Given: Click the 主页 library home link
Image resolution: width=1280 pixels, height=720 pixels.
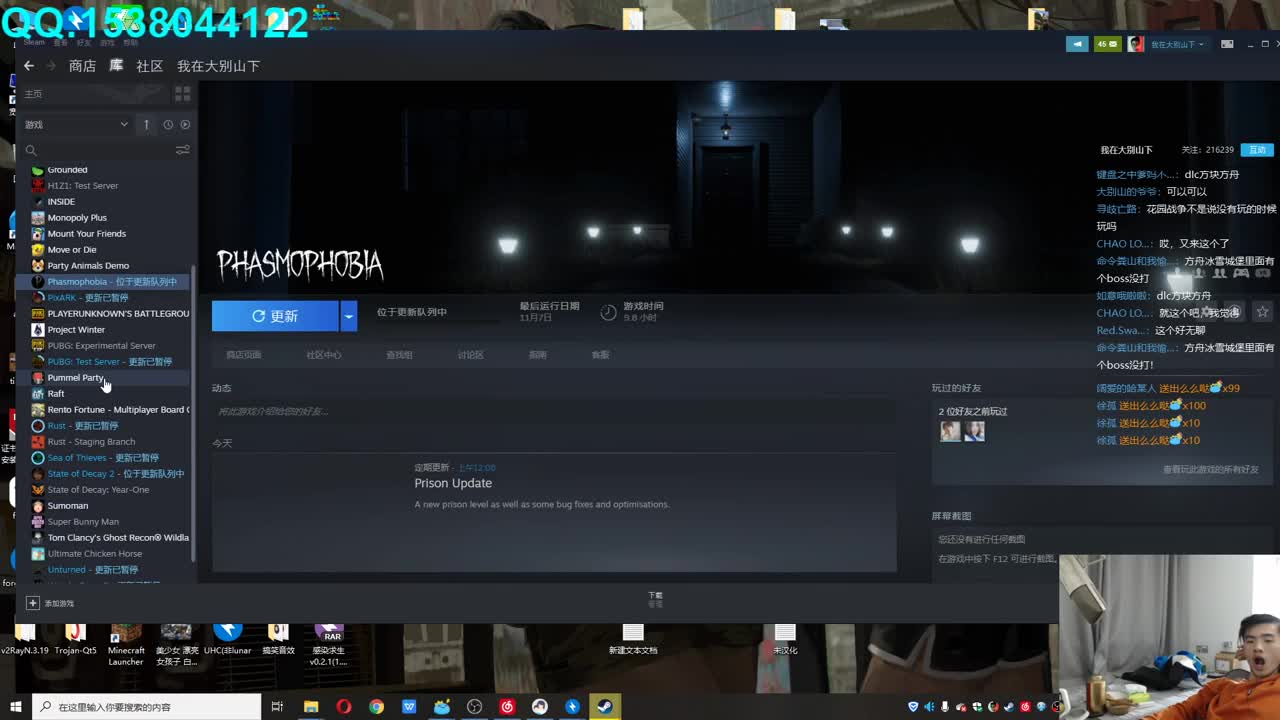Looking at the screenshot, I should tap(34, 94).
